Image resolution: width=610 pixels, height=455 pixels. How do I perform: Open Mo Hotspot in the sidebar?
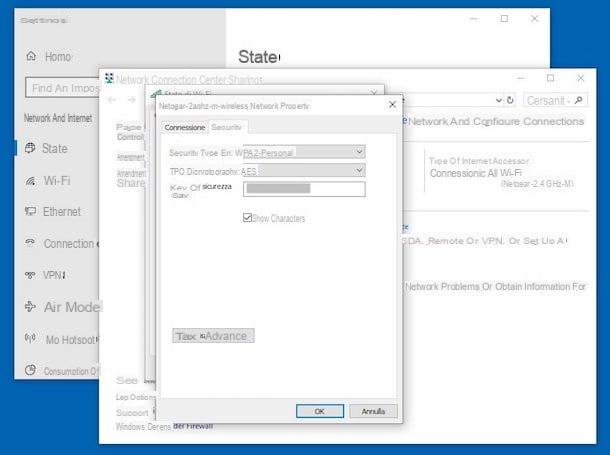tap(61, 340)
